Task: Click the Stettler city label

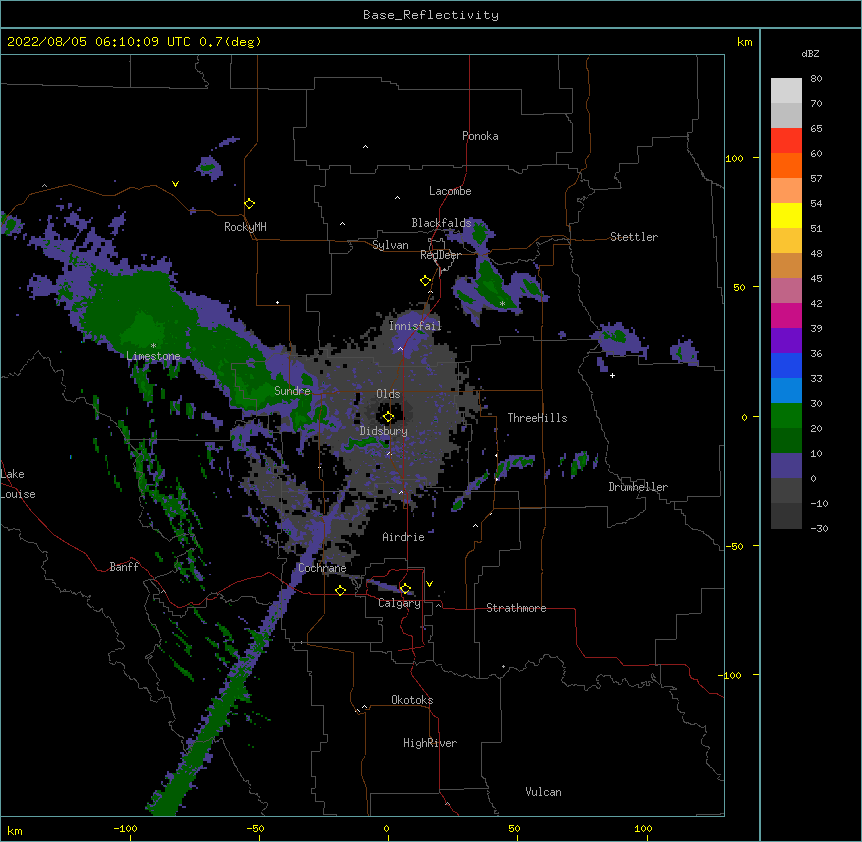Action: (634, 237)
